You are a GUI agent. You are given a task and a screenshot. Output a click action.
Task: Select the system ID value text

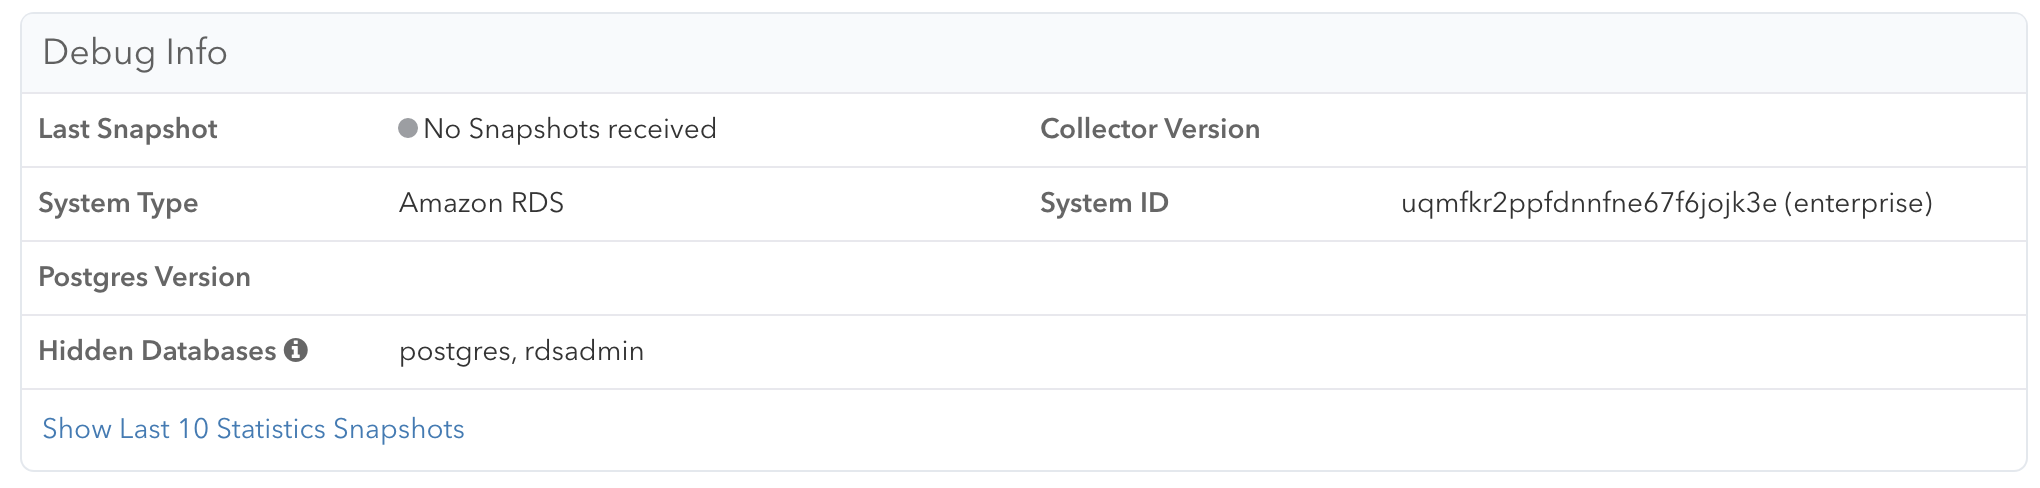(x=1667, y=203)
